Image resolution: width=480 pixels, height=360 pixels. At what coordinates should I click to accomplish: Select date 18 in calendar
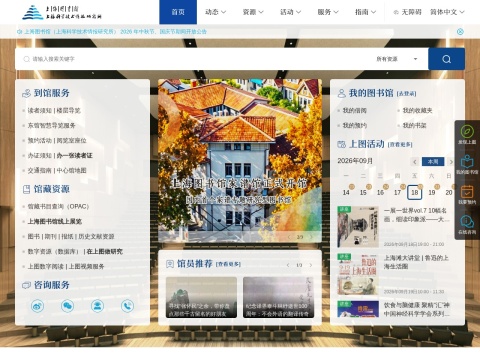click(415, 192)
